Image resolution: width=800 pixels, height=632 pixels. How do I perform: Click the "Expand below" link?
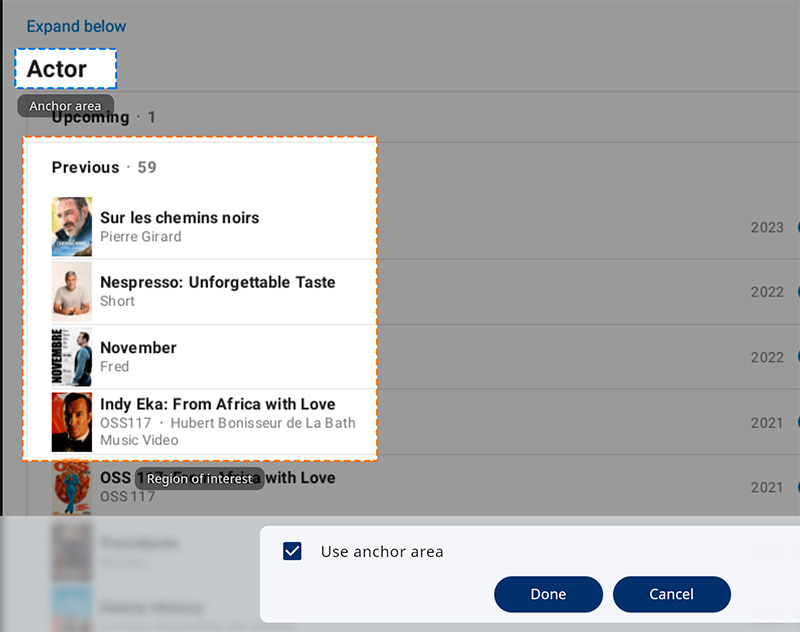coord(76,26)
